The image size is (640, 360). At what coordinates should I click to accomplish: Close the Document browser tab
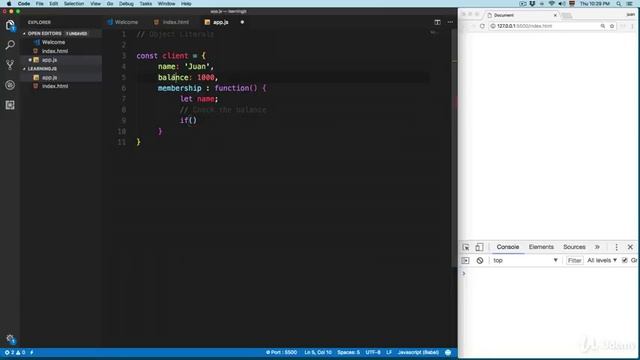[x=555, y=15]
